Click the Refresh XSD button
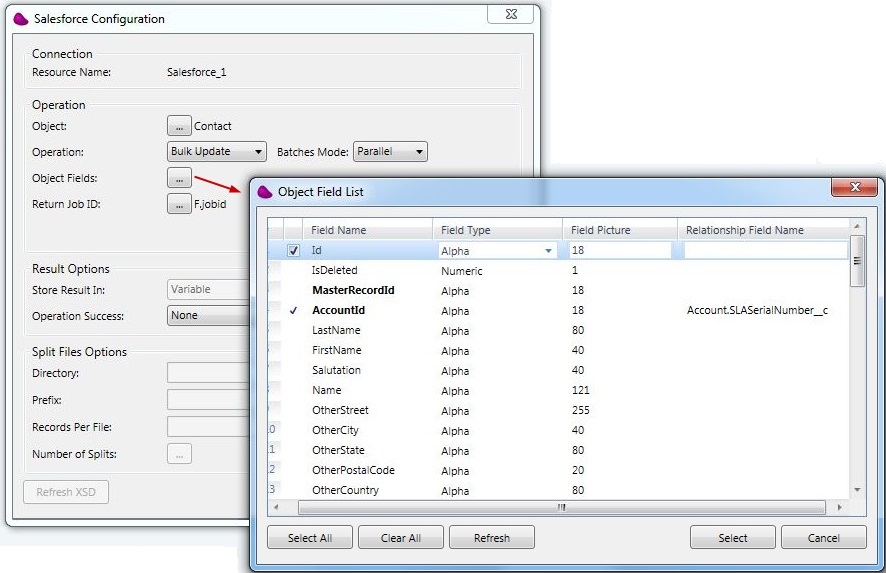 coord(66,492)
